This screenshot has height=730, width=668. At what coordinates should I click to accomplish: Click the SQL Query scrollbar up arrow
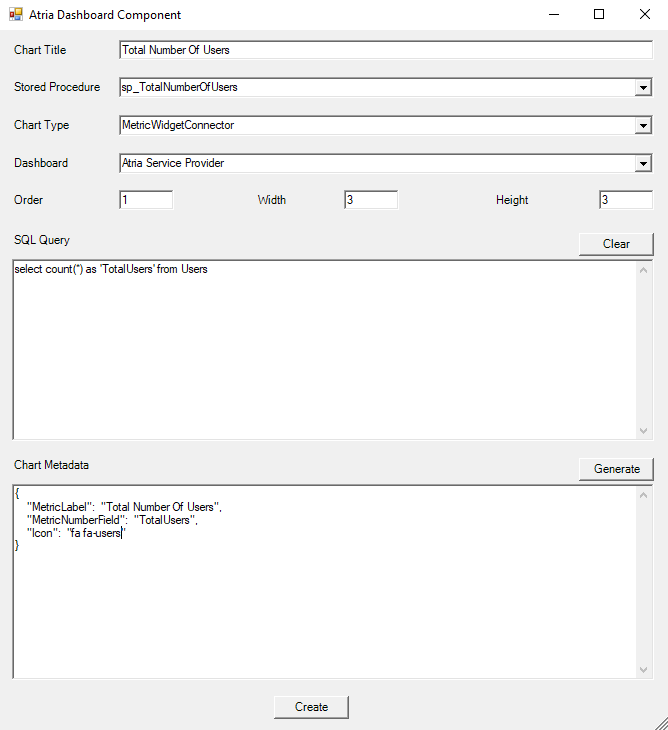point(644,270)
